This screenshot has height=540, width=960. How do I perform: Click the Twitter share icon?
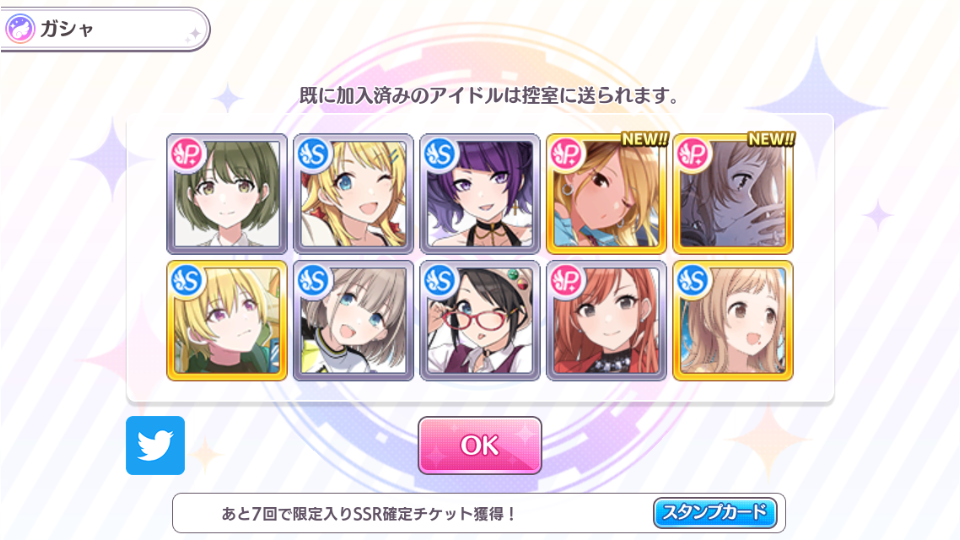(156, 445)
